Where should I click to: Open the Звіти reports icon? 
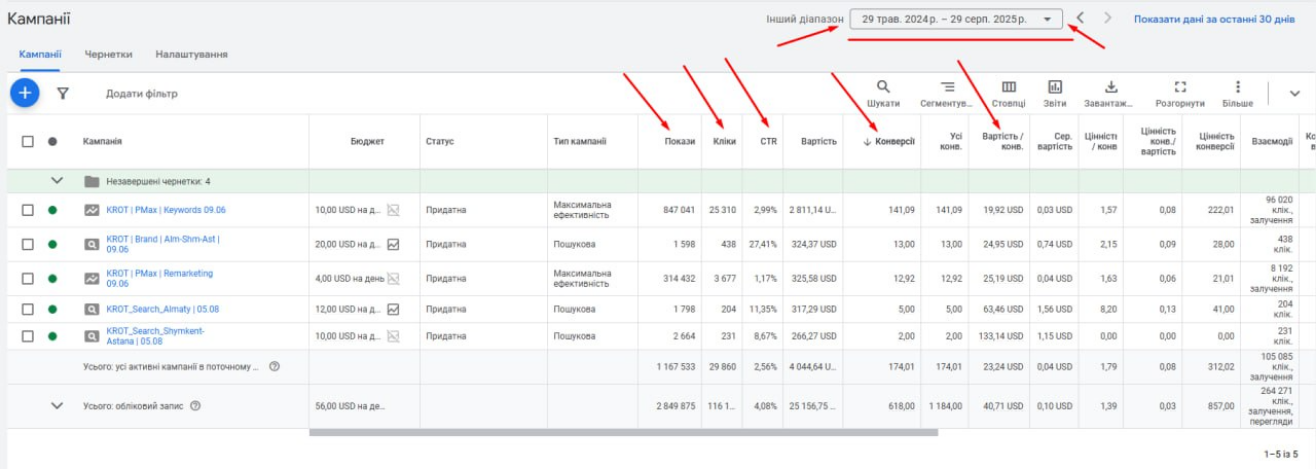pyautogui.click(x=1055, y=87)
